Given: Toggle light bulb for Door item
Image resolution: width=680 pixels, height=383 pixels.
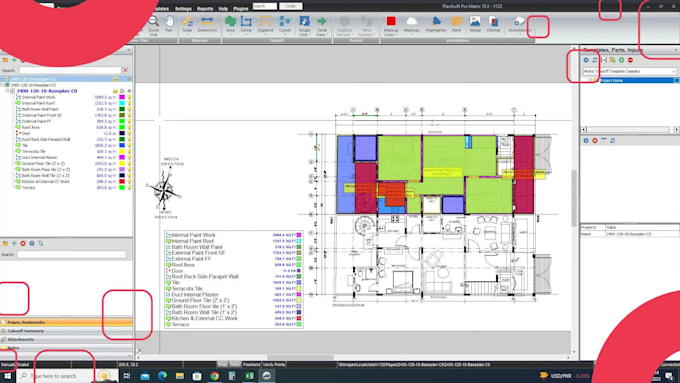Looking at the screenshot, I should [x=129, y=134].
